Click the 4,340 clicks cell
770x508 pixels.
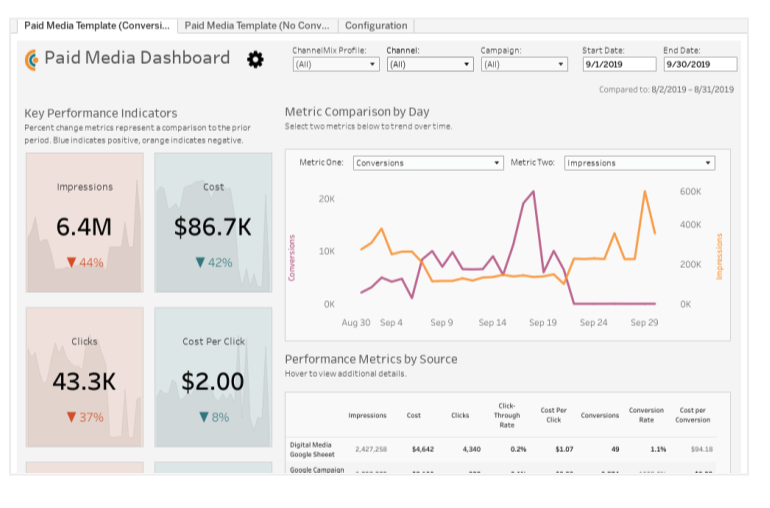[471, 450]
